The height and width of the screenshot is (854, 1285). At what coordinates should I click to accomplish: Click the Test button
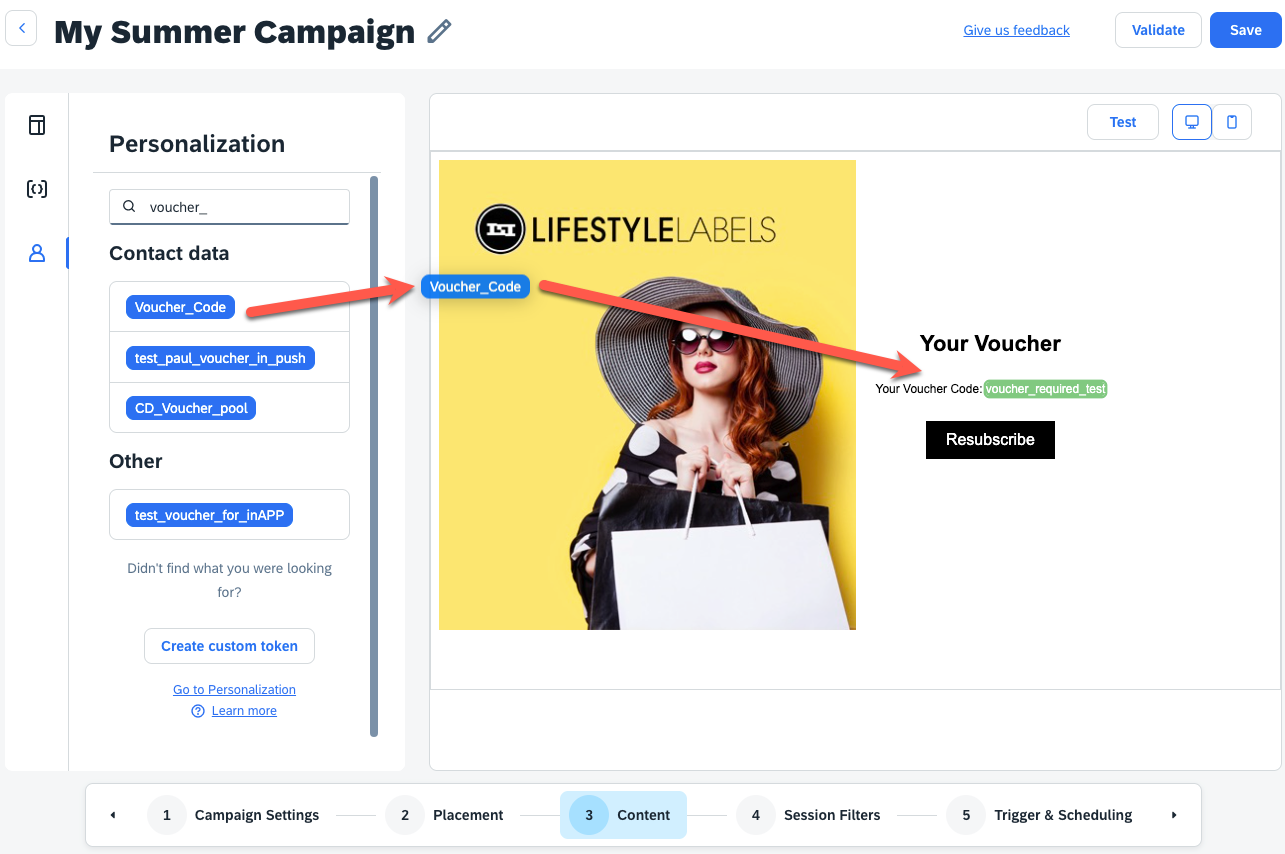pyautogui.click(x=1123, y=122)
